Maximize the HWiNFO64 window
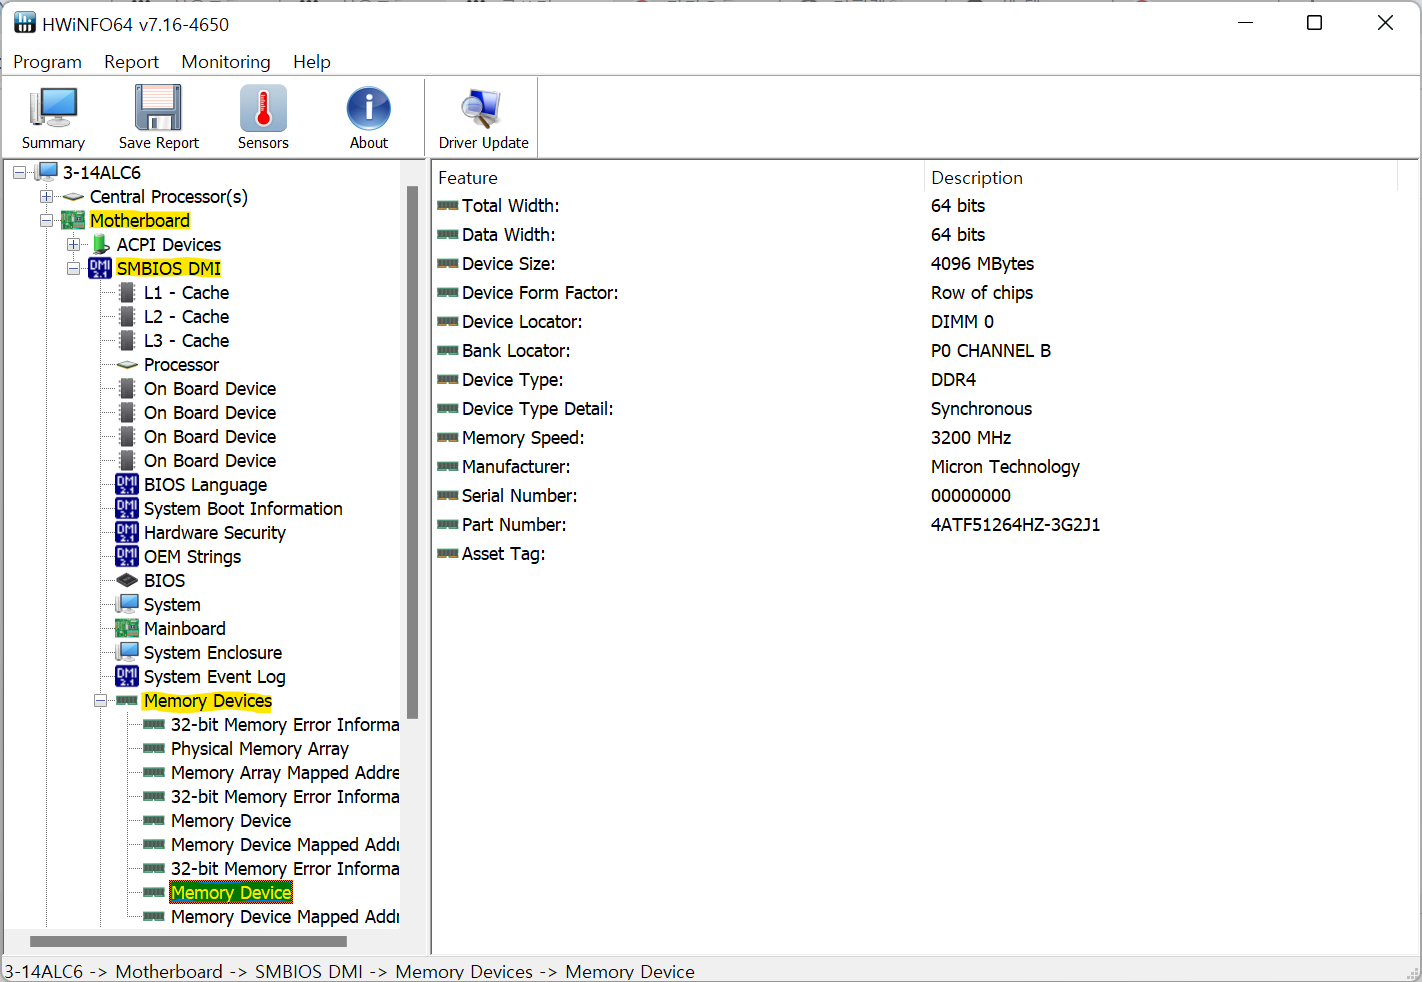 coord(1315,23)
